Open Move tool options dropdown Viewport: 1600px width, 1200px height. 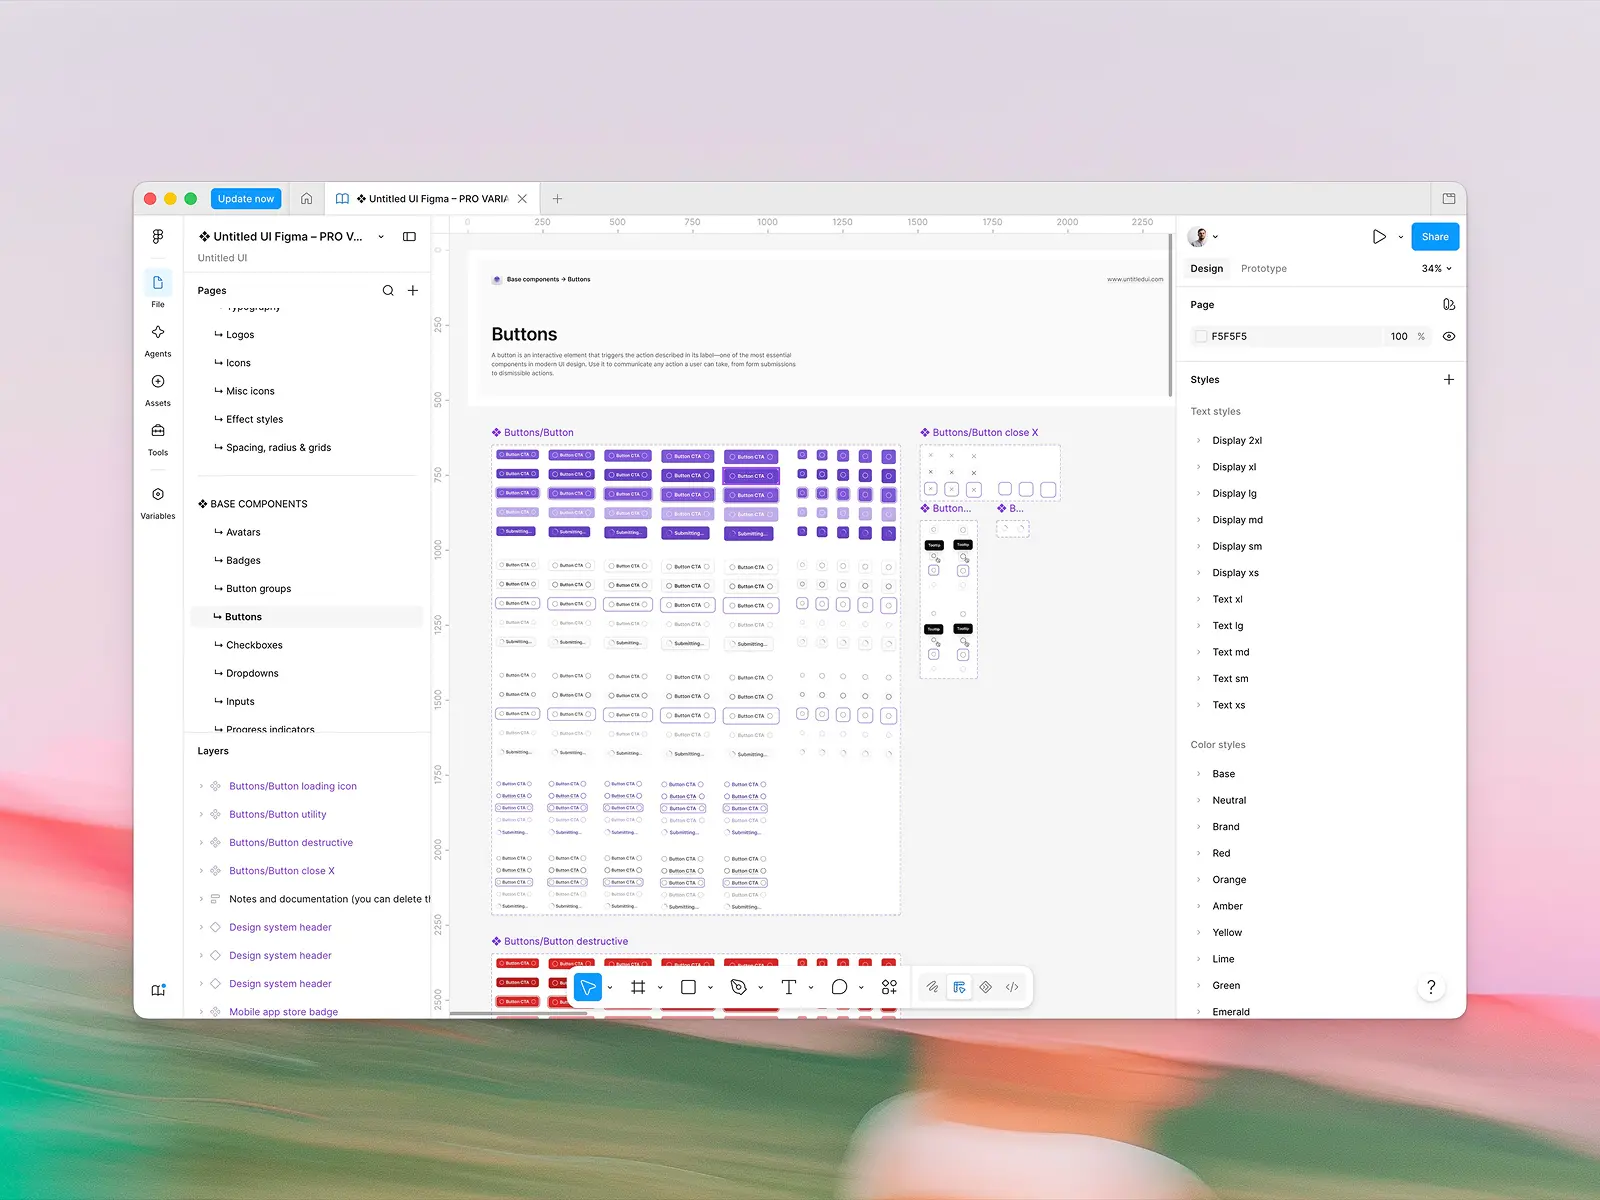pyautogui.click(x=610, y=988)
